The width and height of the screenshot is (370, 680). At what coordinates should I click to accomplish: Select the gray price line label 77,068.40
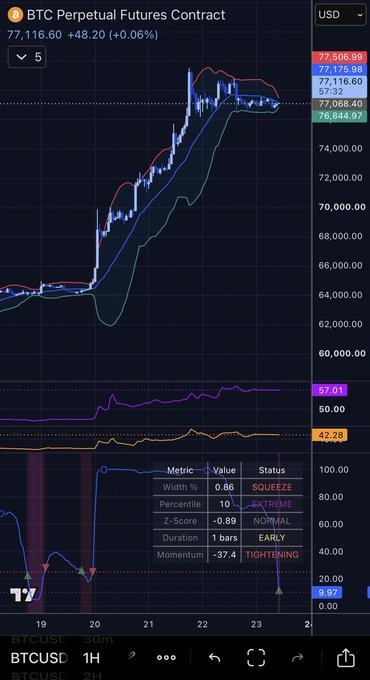(340, 104)
